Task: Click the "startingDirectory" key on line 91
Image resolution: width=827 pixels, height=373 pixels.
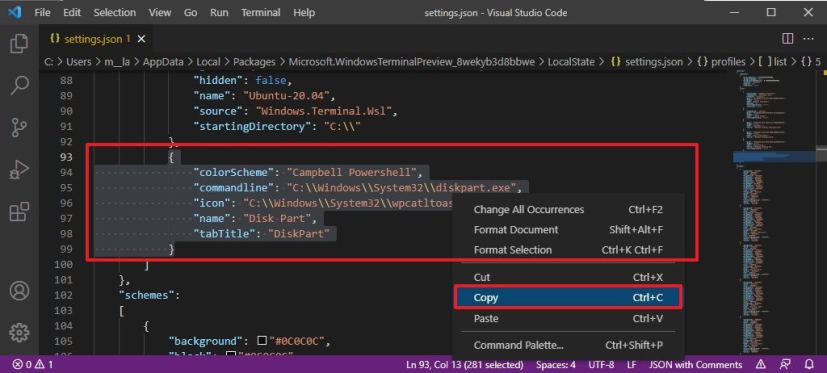Action: pos(255,127)
